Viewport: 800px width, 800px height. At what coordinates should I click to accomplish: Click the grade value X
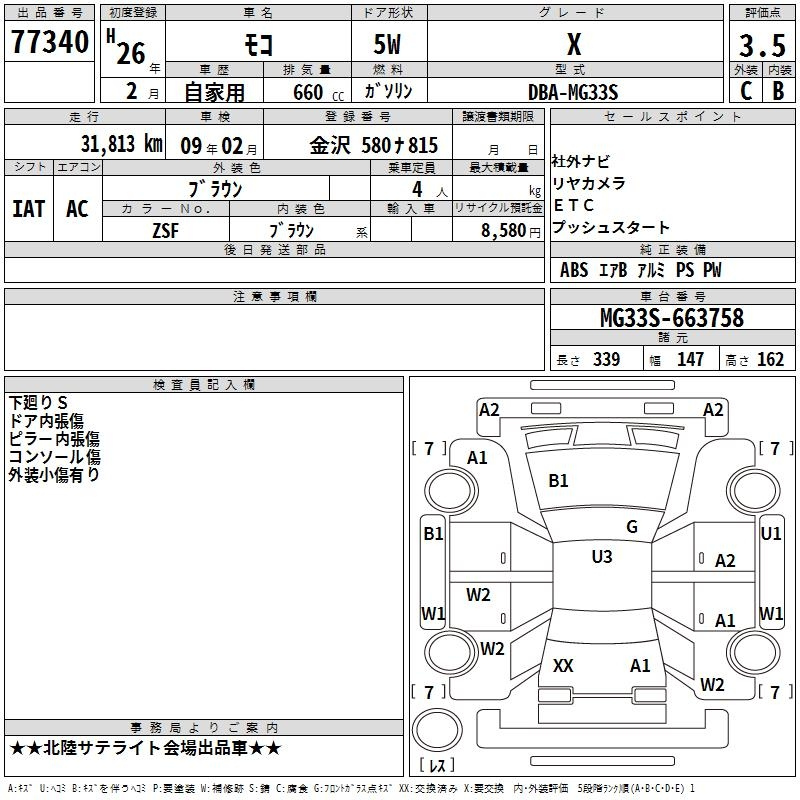pyautogui.click(x=574, y=44)
